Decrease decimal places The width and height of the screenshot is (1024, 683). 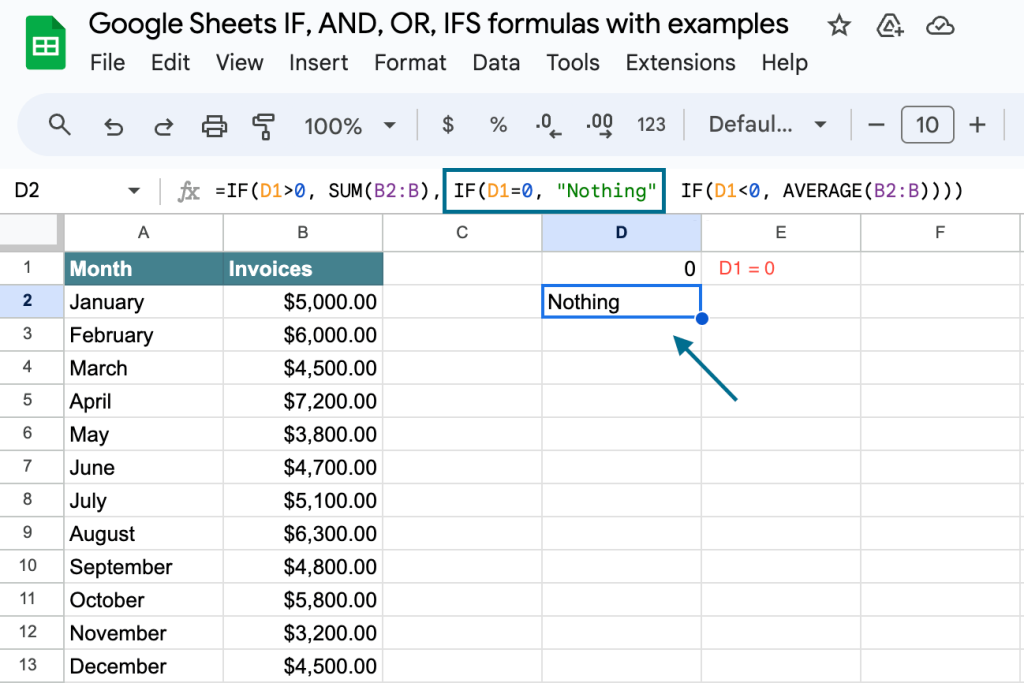[548, 125]
